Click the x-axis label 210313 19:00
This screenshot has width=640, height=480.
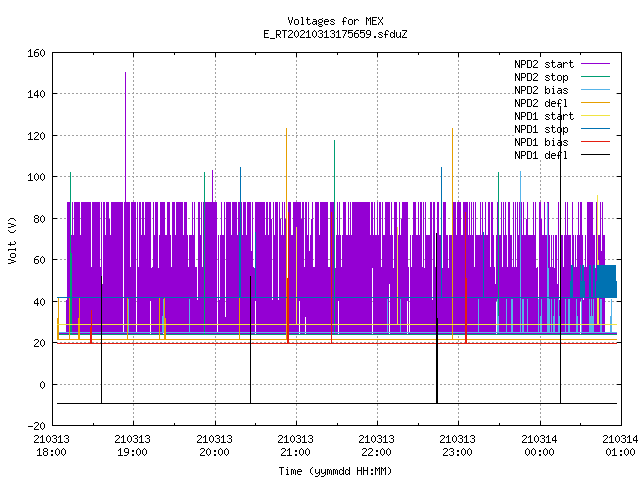coord(133,446)
